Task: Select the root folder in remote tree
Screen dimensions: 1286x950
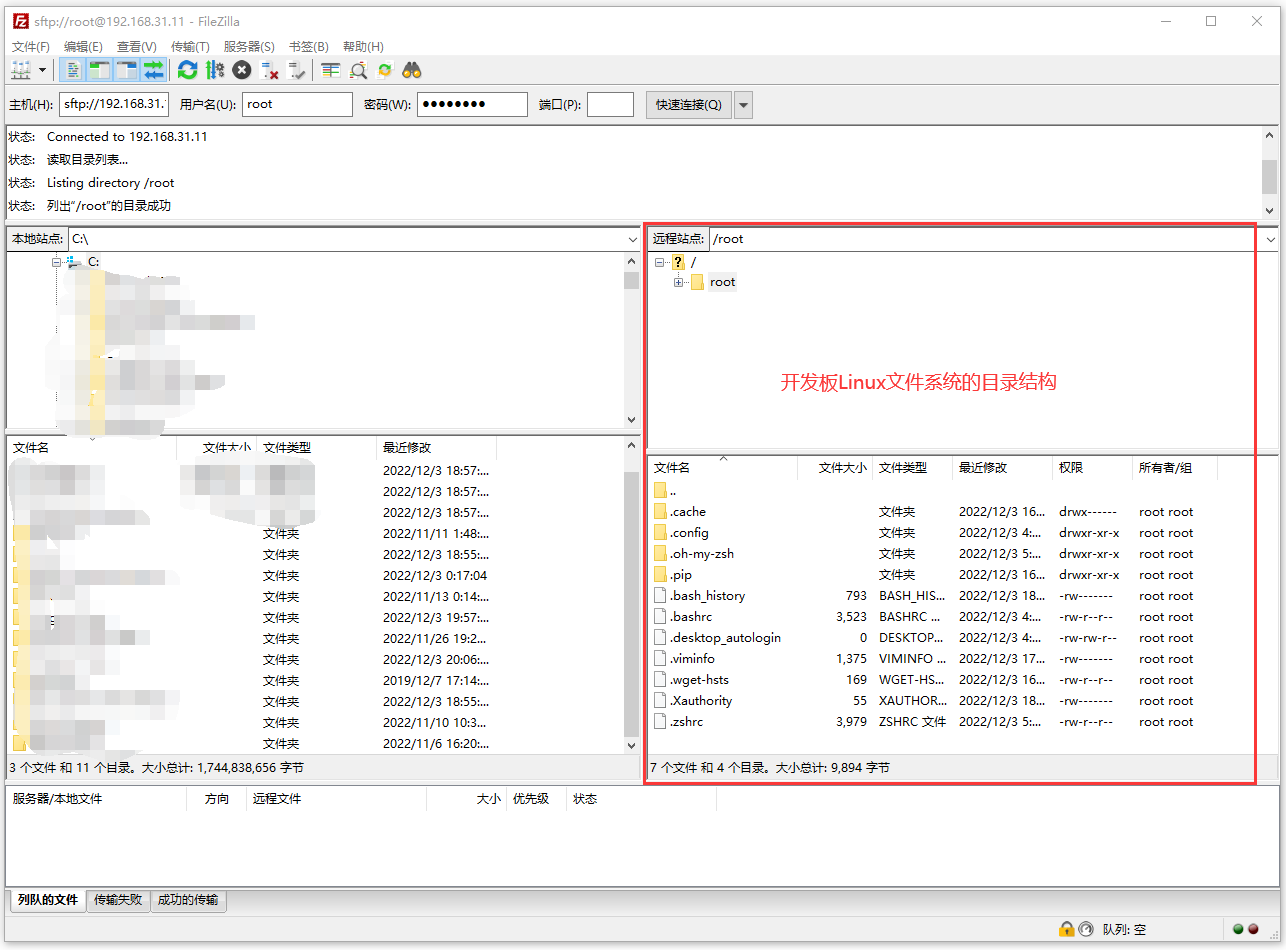Action: pos(722,282)
